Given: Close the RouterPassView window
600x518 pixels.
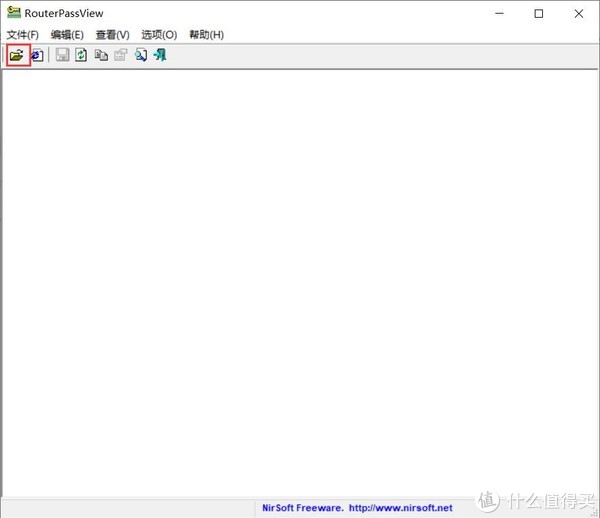Looking at the screenshot, I should point(580,13).
